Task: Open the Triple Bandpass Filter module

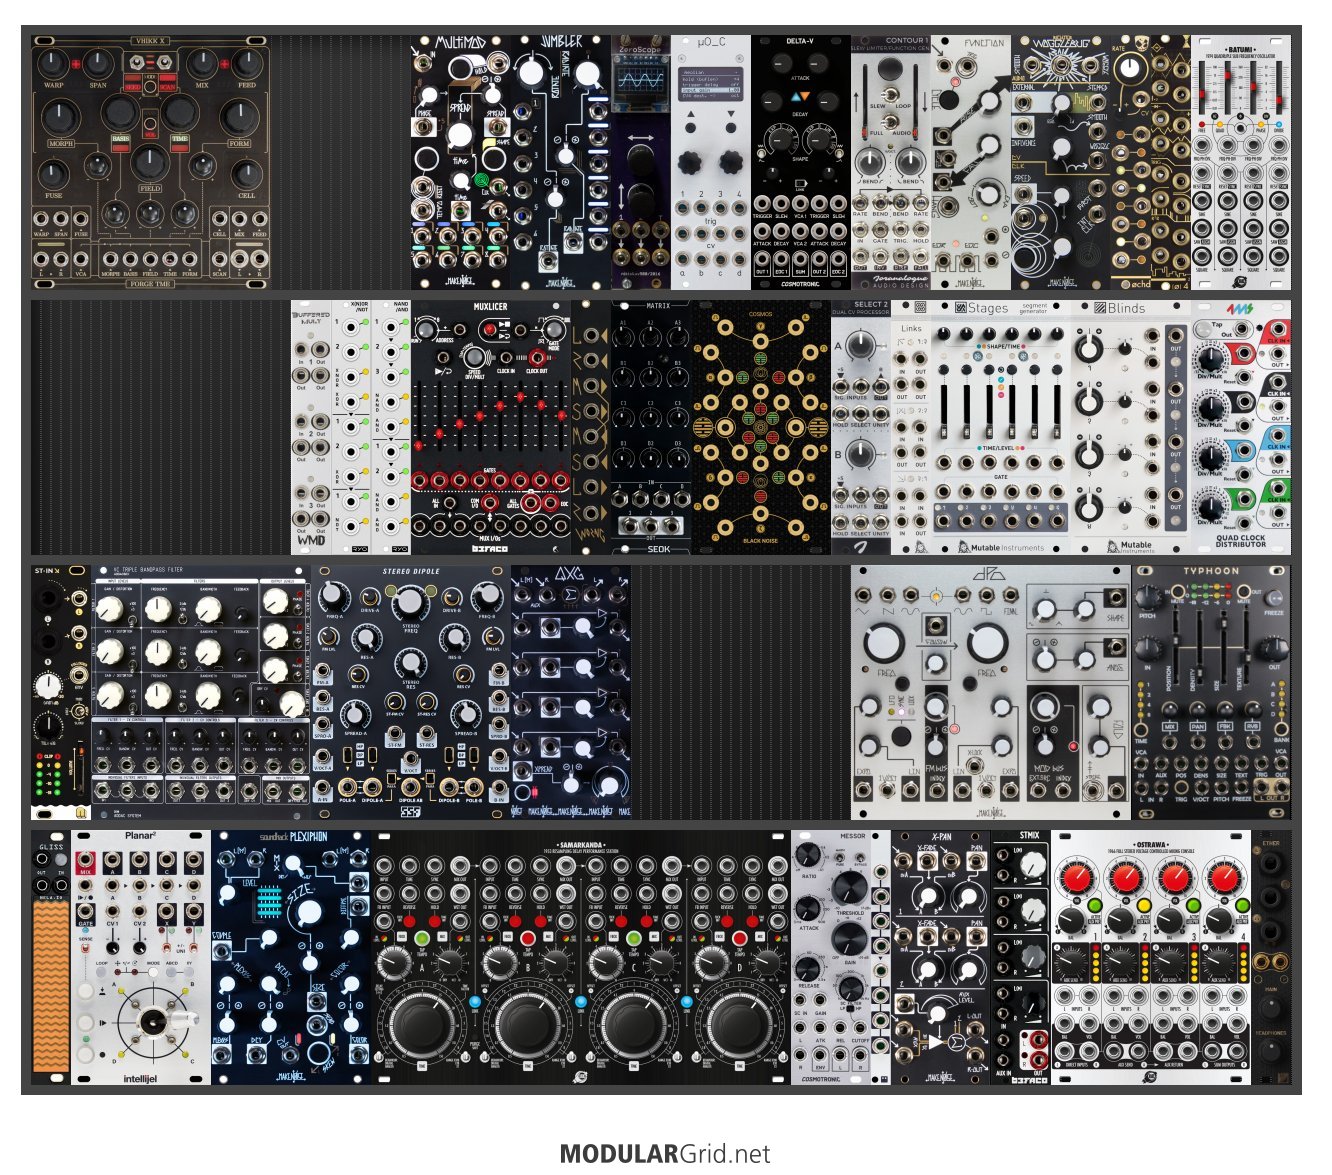Action: (201, 691)
